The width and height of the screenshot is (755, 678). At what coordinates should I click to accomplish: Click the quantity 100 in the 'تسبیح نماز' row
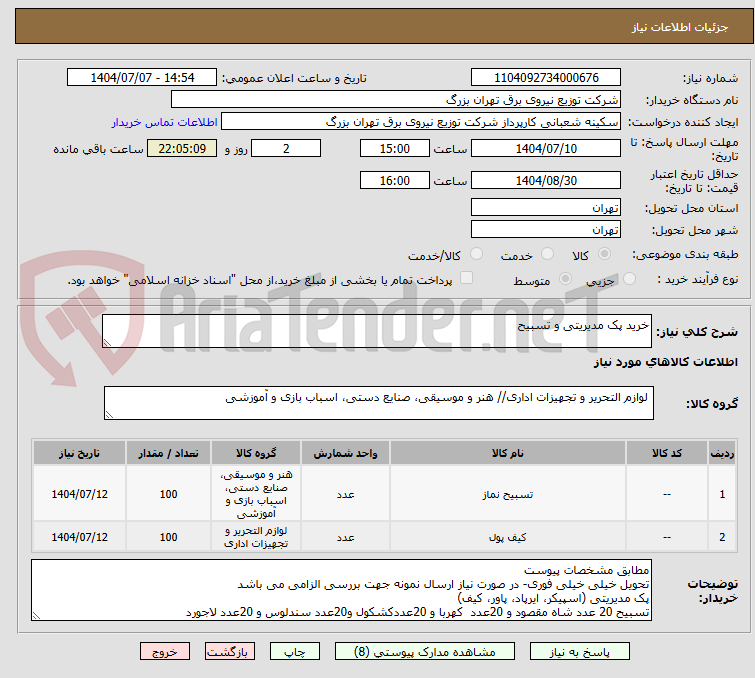(x=169, y=494)
